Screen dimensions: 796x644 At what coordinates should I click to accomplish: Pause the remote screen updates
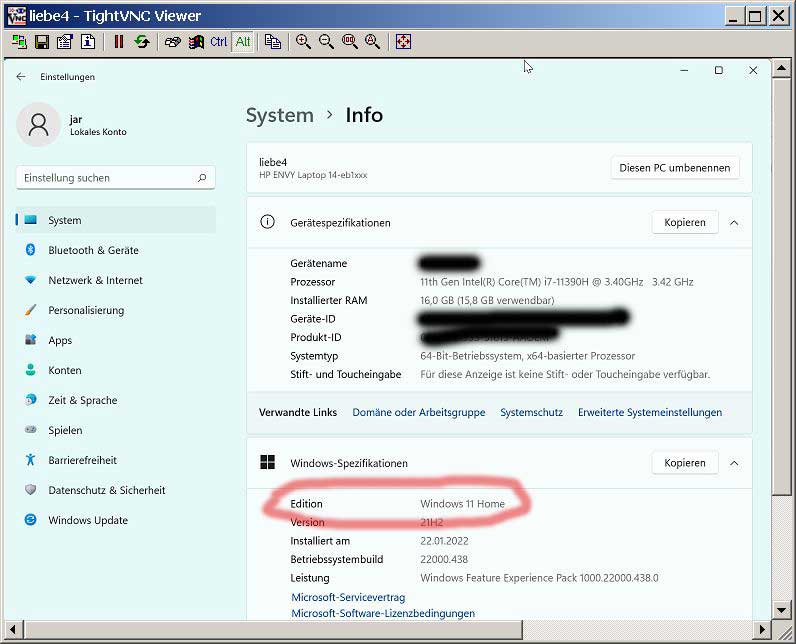(119, 42)
